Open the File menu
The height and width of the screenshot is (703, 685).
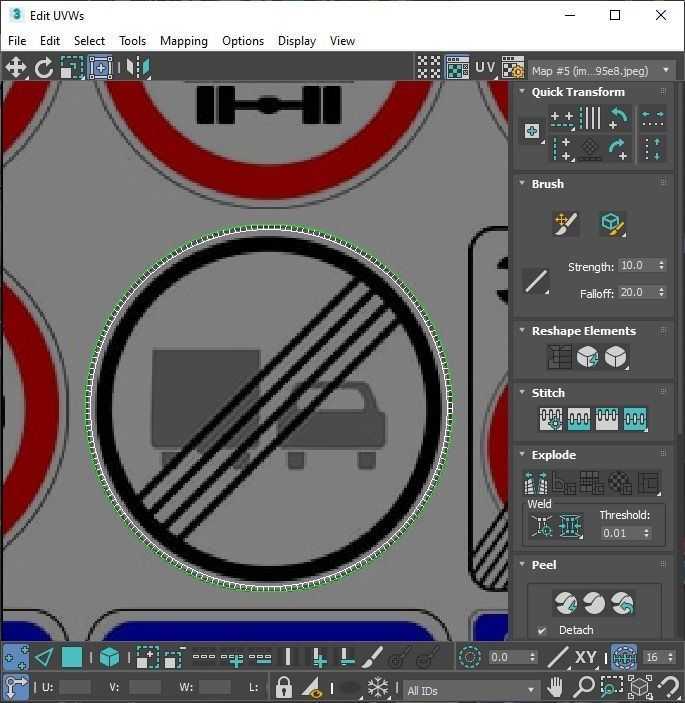pyautogui.click(x=17, y=41)
